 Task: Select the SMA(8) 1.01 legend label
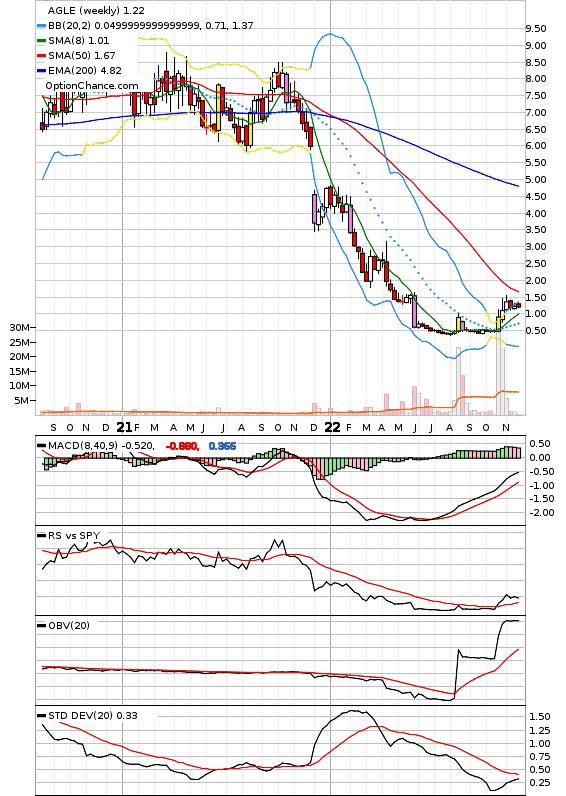click(79, 41)
